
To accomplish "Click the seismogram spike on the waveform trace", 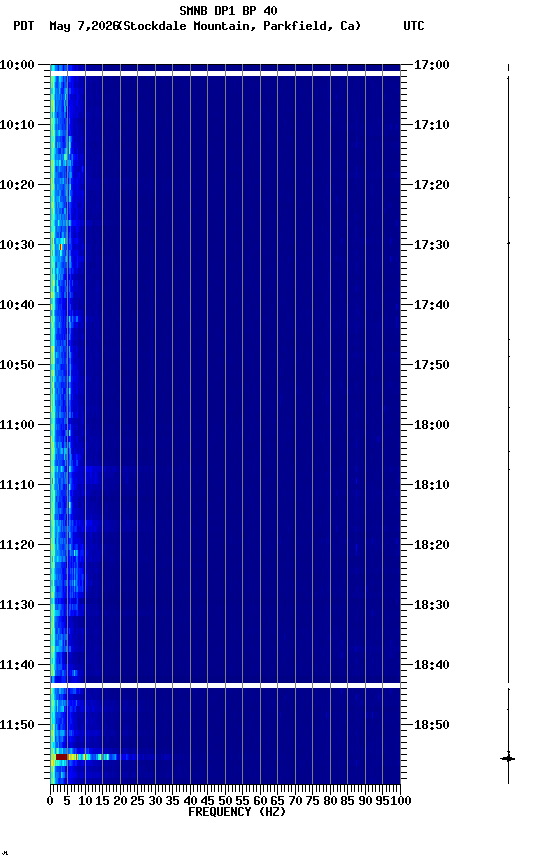I will [x=508, y=759].
